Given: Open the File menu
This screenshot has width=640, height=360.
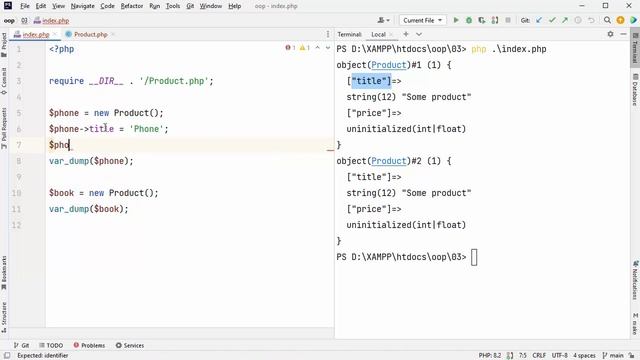Looking at the screenshot, I should coord(25,6).
